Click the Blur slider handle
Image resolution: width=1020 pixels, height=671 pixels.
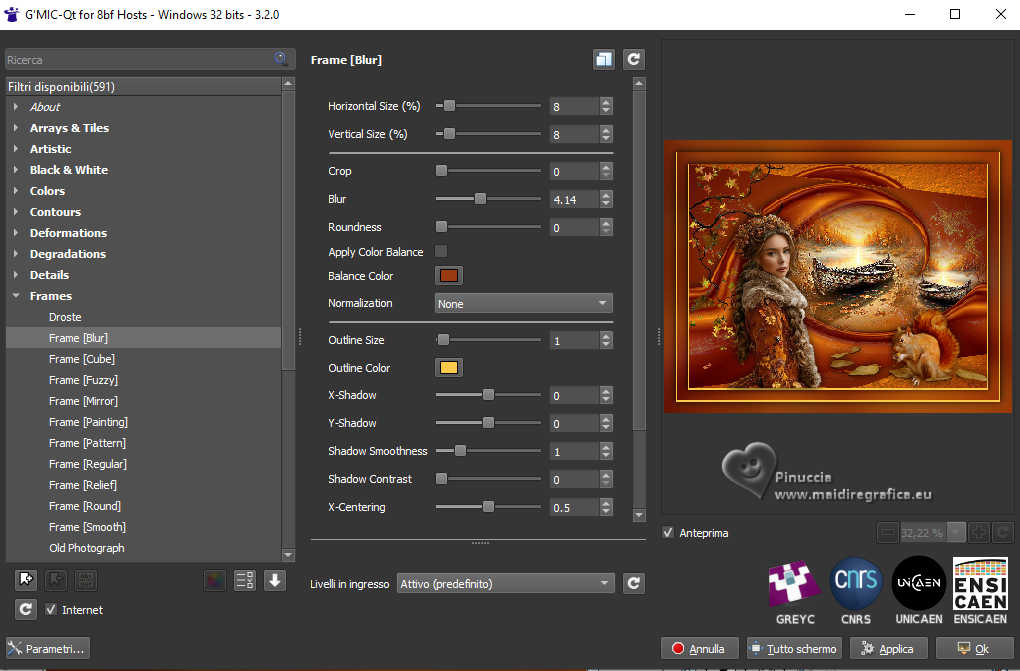(480, 199)
